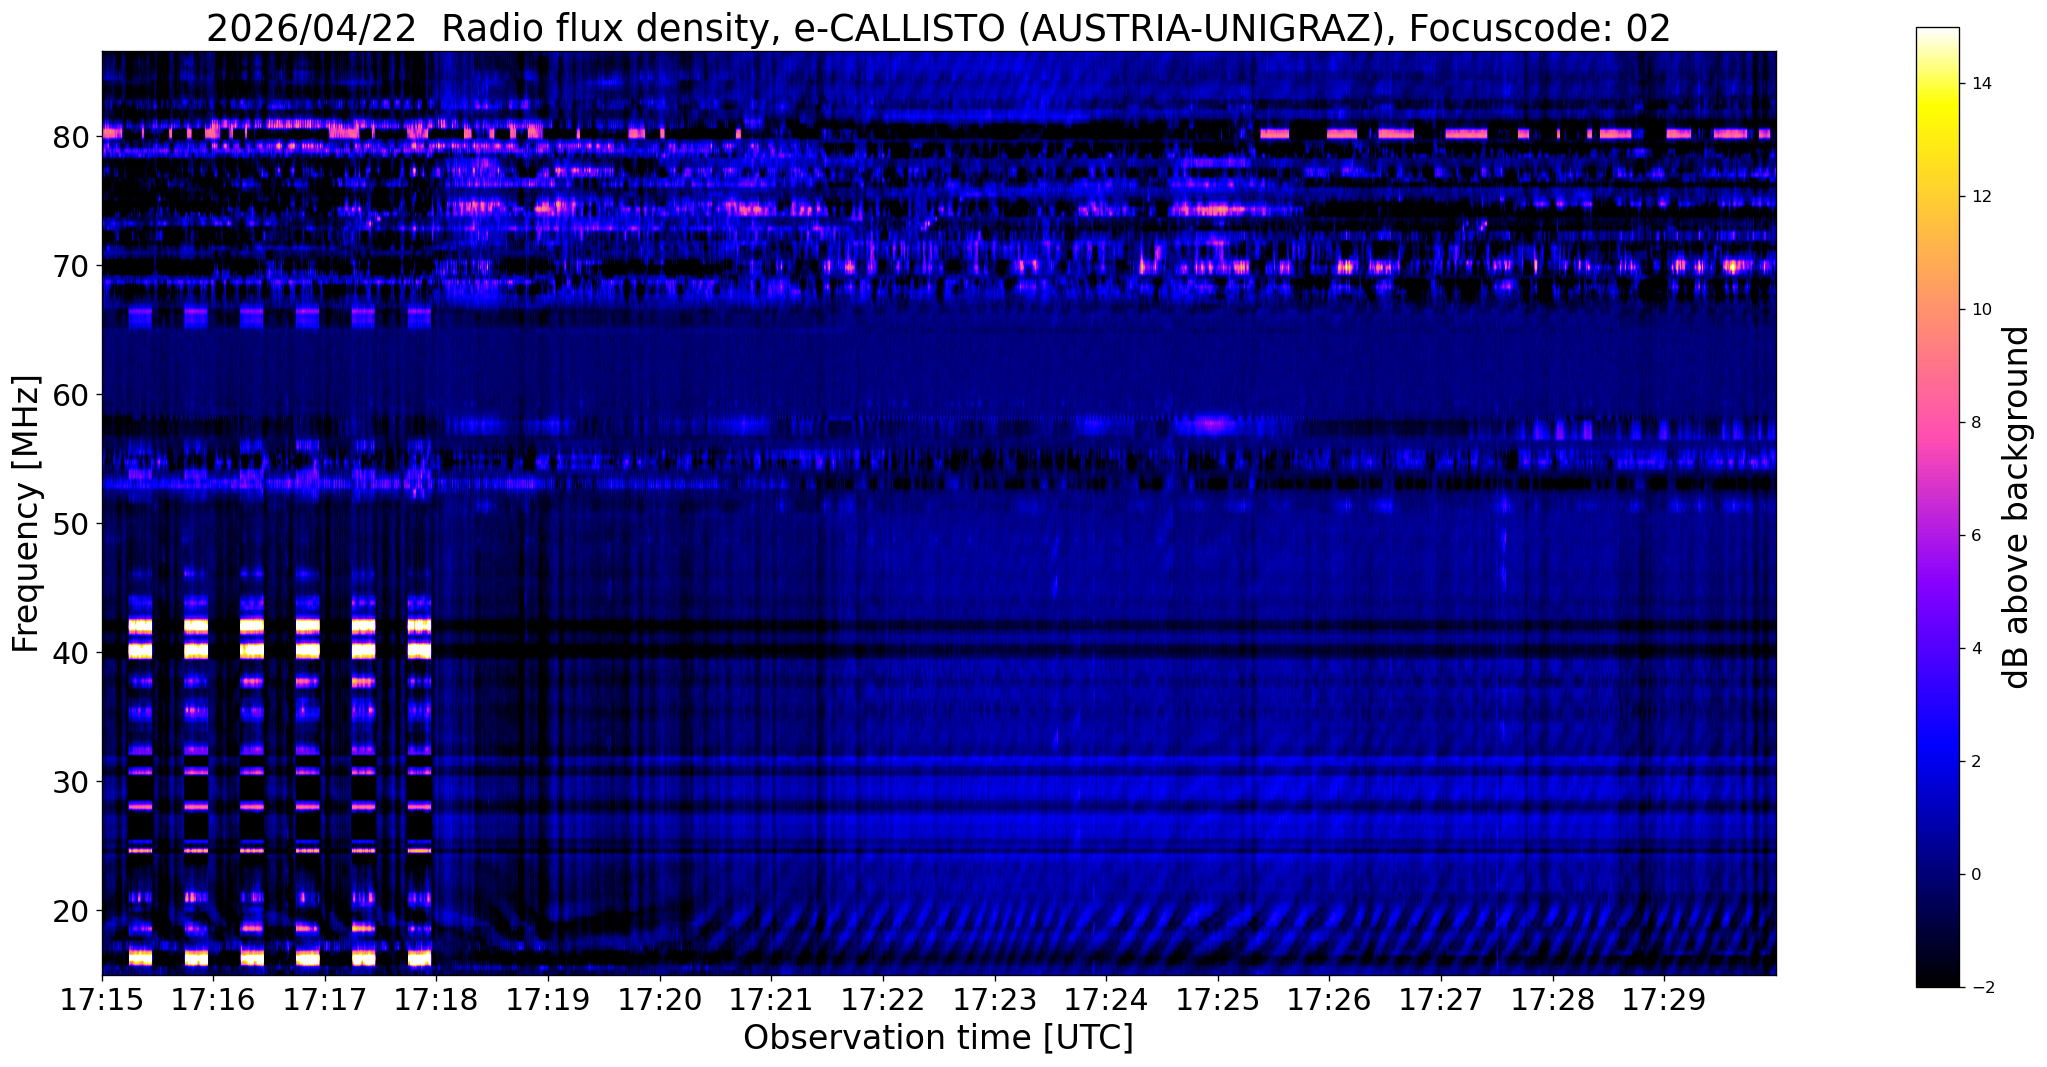Click the 17:21 time tick label

point(772,1000)
